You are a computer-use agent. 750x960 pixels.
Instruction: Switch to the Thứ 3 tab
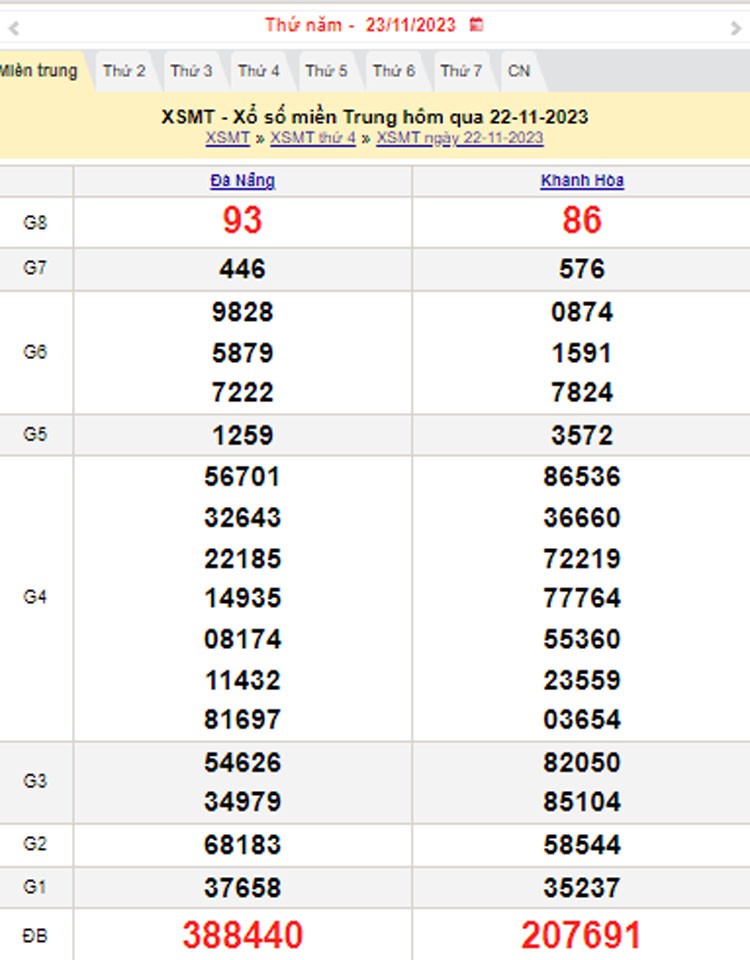pos(191,71)
